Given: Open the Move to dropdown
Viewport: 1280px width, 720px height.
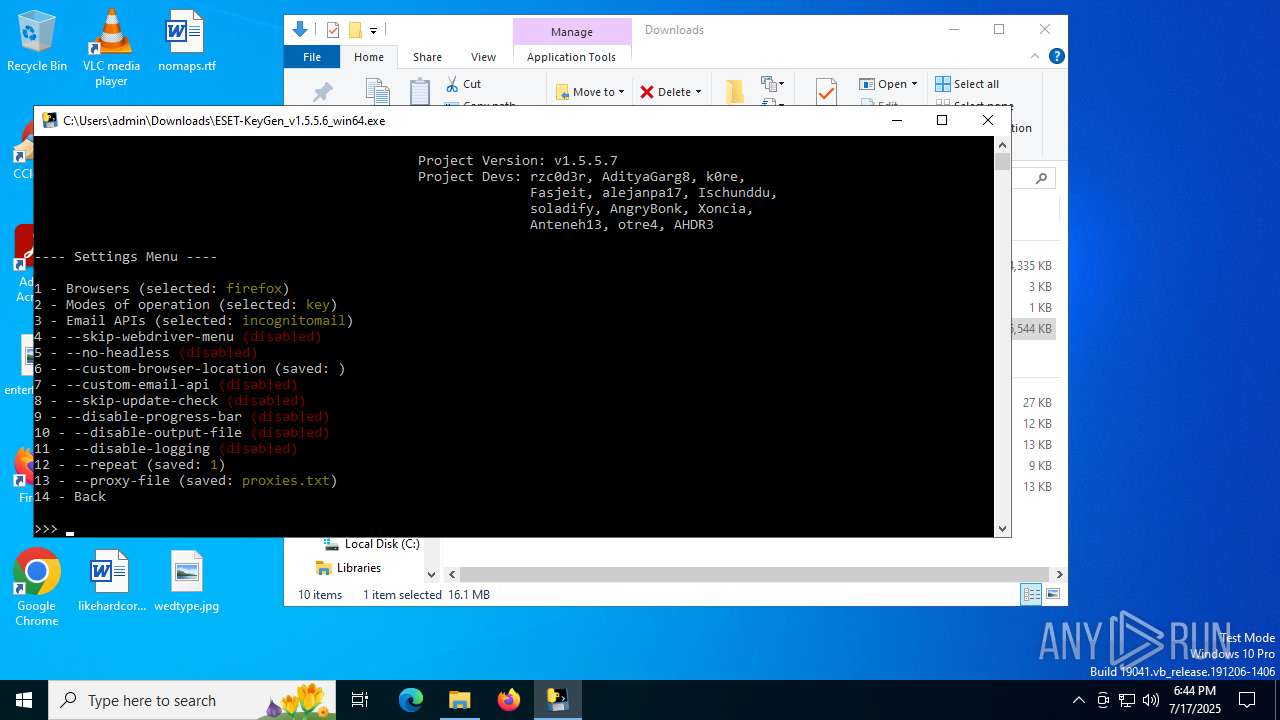Looking at the screenshot, I should (x=590, y=92).
